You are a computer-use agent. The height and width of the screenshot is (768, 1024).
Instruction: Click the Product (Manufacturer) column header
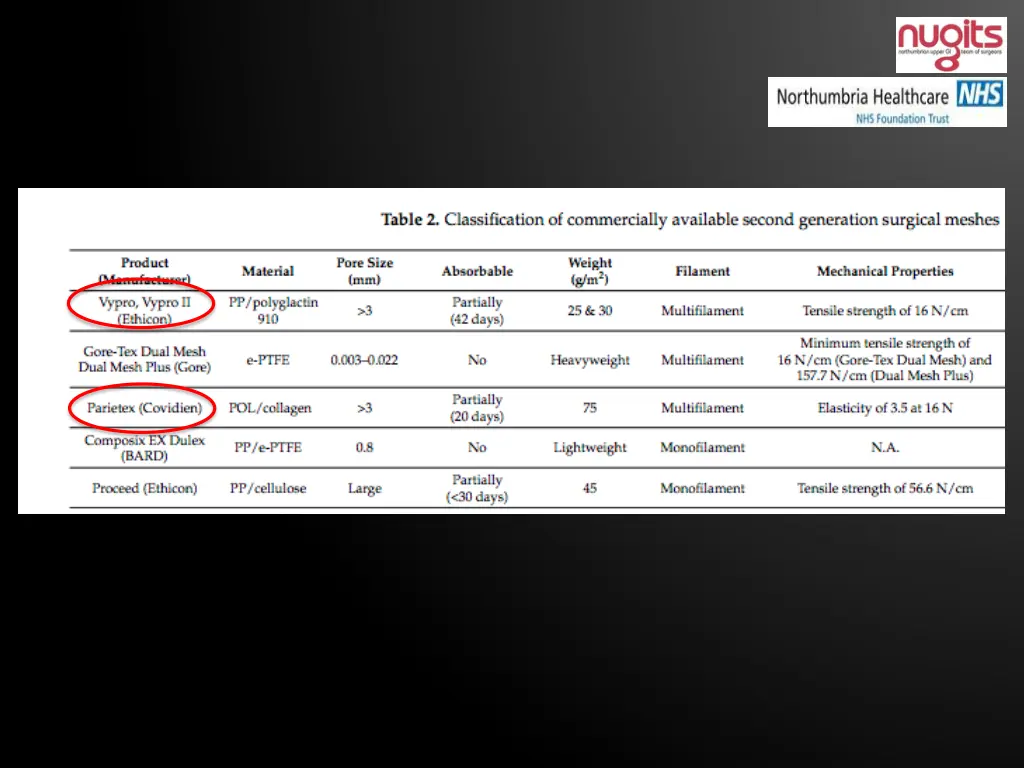144,270
